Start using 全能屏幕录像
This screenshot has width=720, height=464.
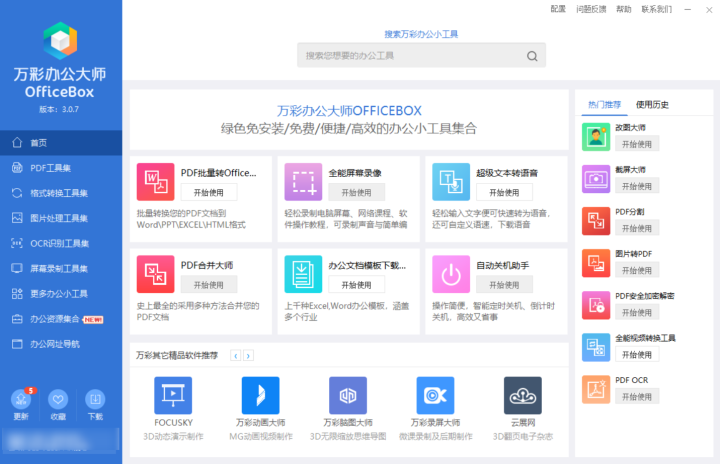356,192
